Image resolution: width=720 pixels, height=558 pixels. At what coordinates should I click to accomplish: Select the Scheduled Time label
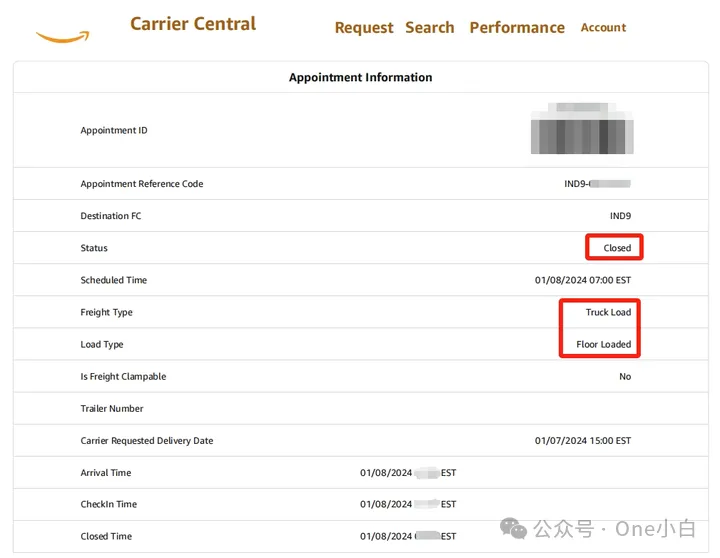pyautogui.click(x=113, y=280)
